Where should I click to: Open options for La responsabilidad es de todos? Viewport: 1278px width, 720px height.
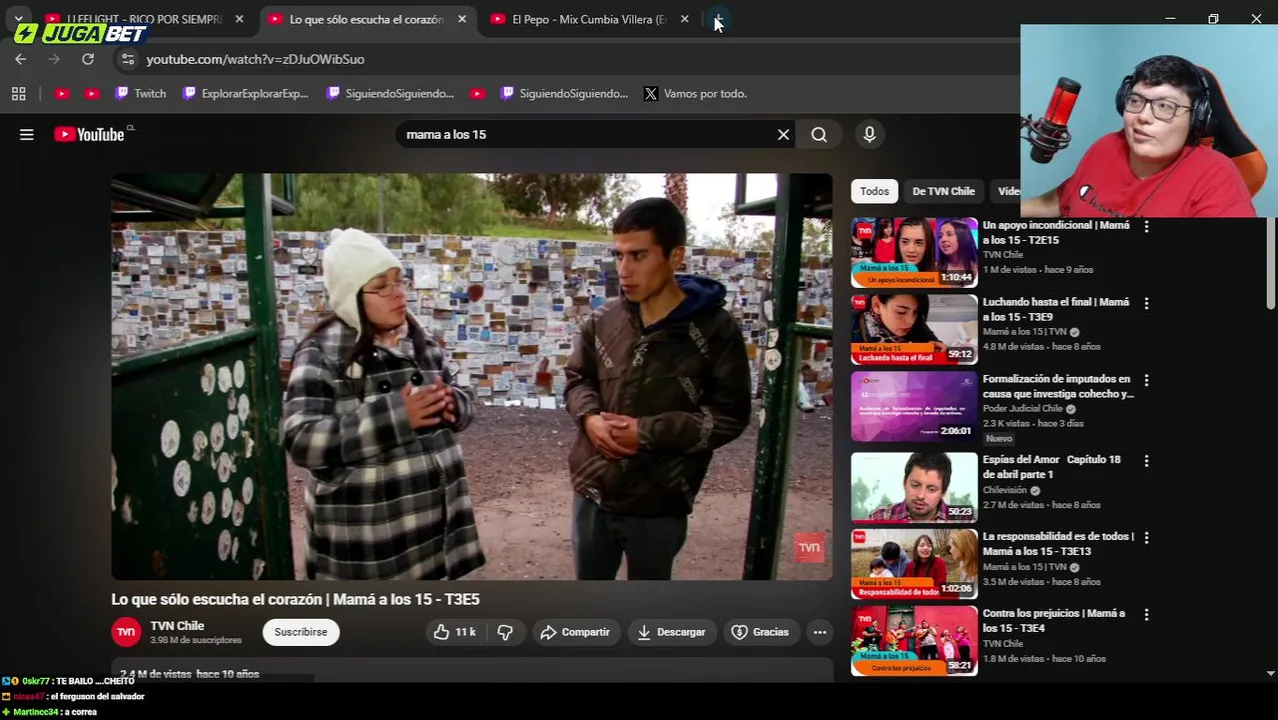(x=1146, y=537)
